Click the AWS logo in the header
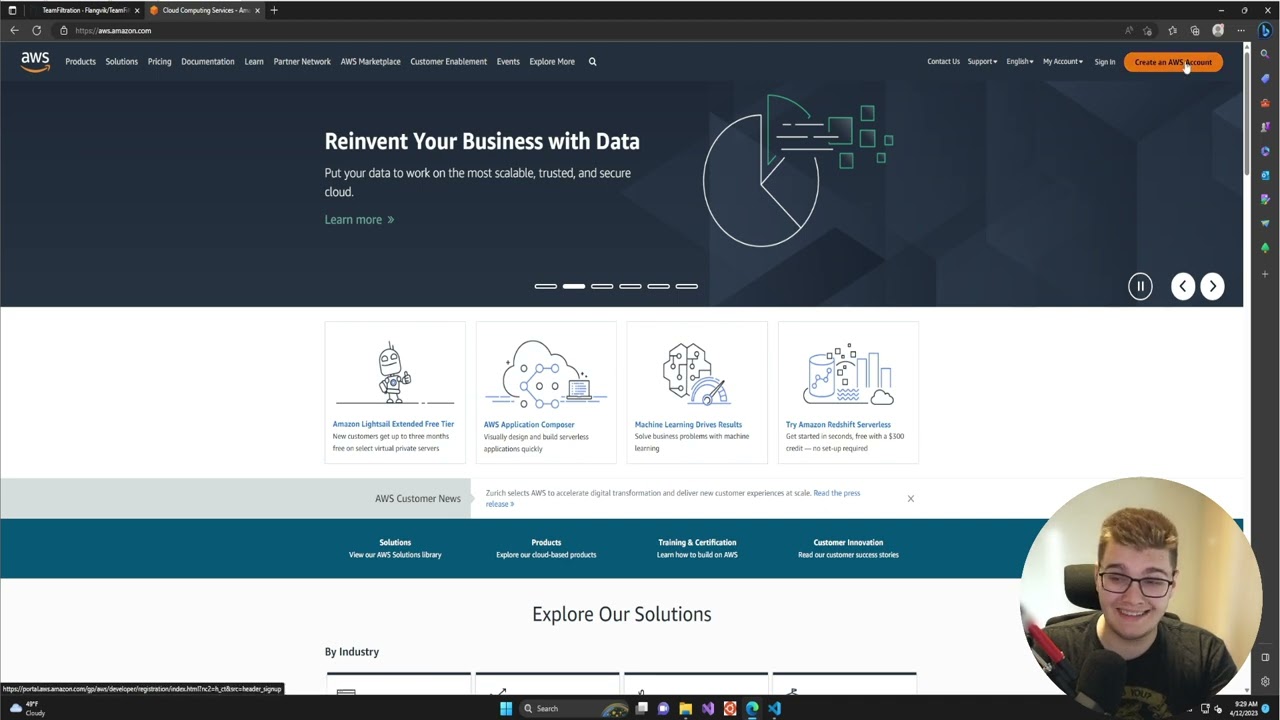The width and height of the screenshot is (1280, 720). tap(35, 62)
